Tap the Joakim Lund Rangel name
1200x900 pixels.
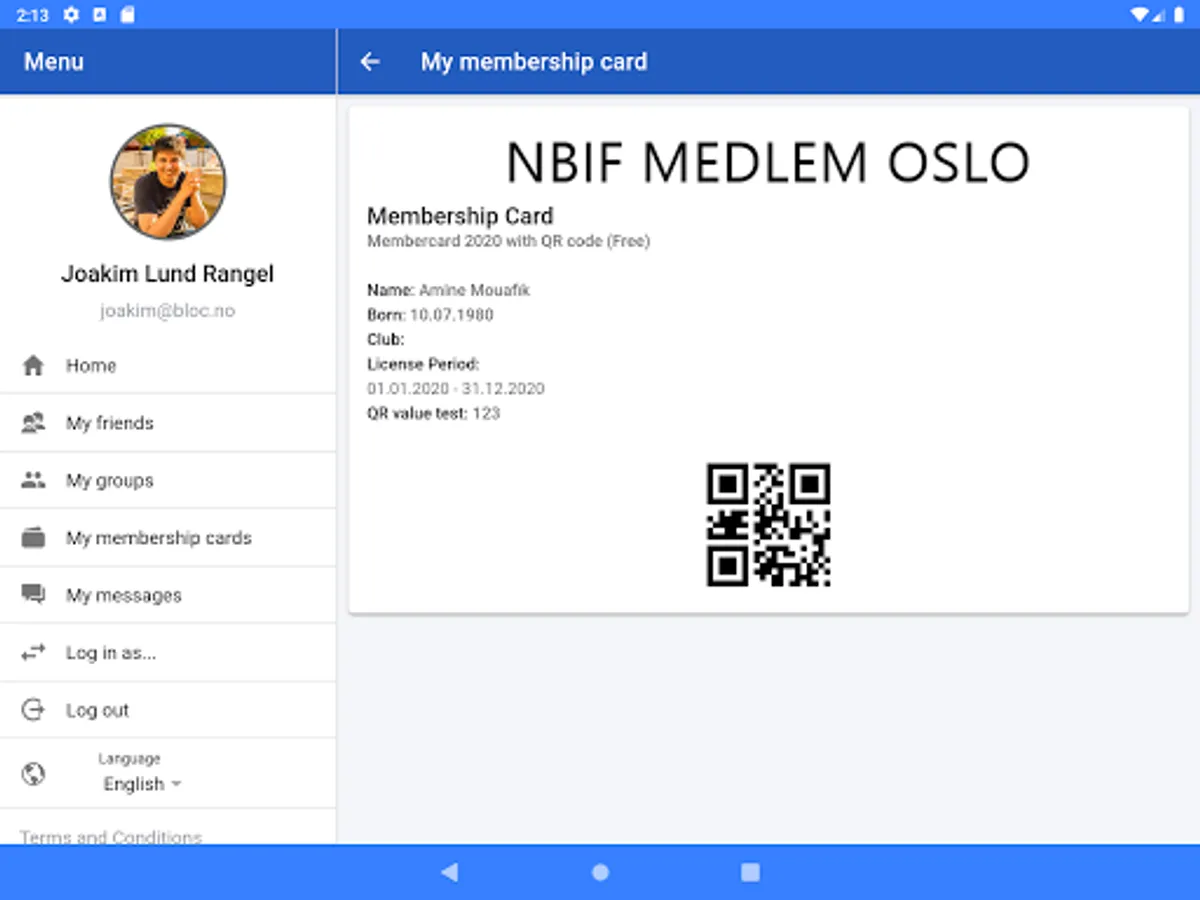168,274
